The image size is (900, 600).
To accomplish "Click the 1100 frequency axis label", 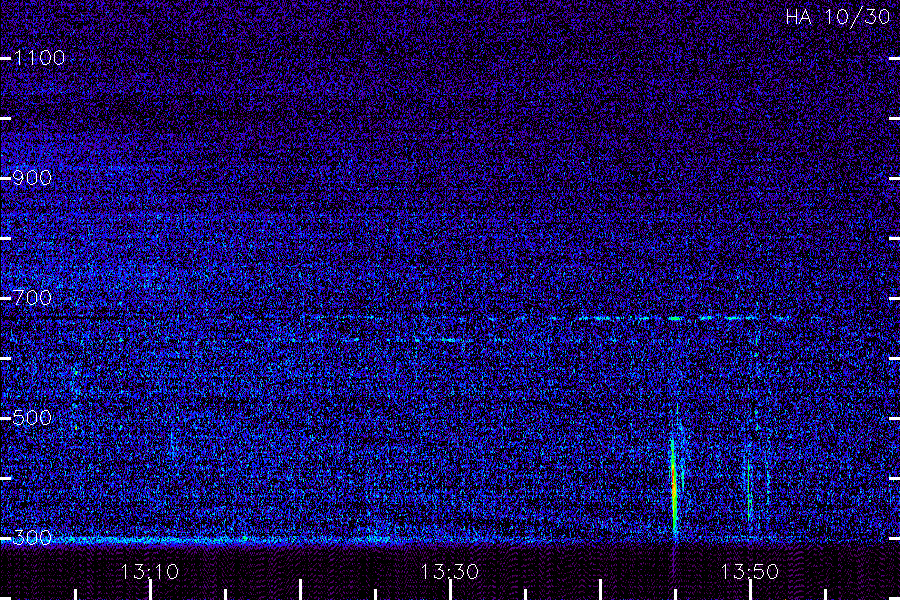I will [x=40, y=58].
